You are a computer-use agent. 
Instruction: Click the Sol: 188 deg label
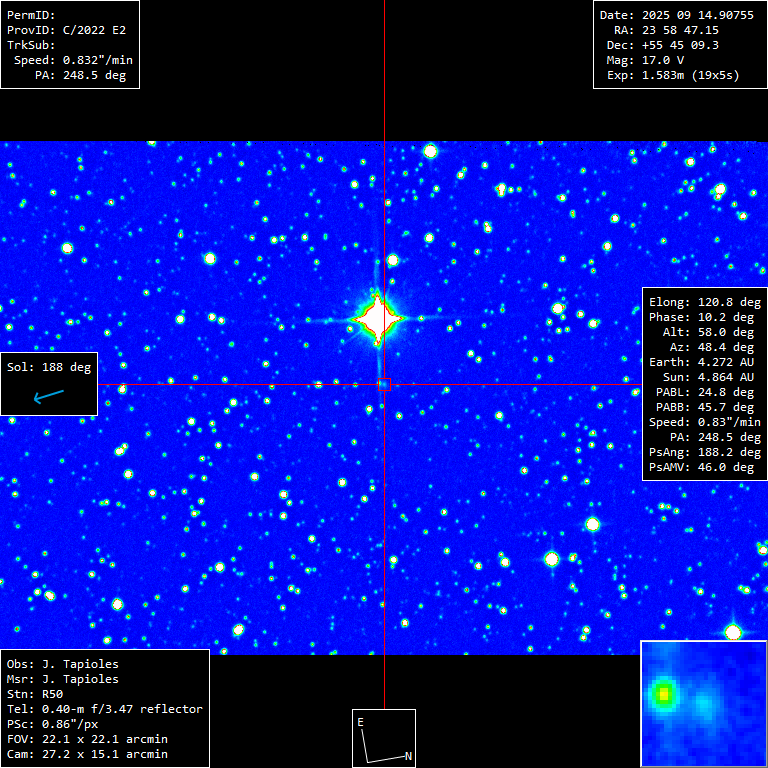point(49,367)
